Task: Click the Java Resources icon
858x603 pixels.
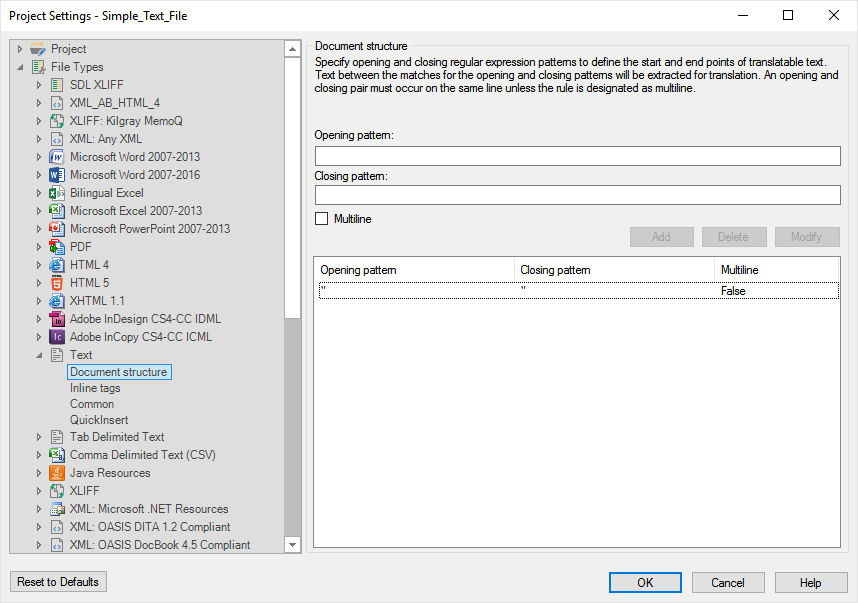Action: (57, 473)
